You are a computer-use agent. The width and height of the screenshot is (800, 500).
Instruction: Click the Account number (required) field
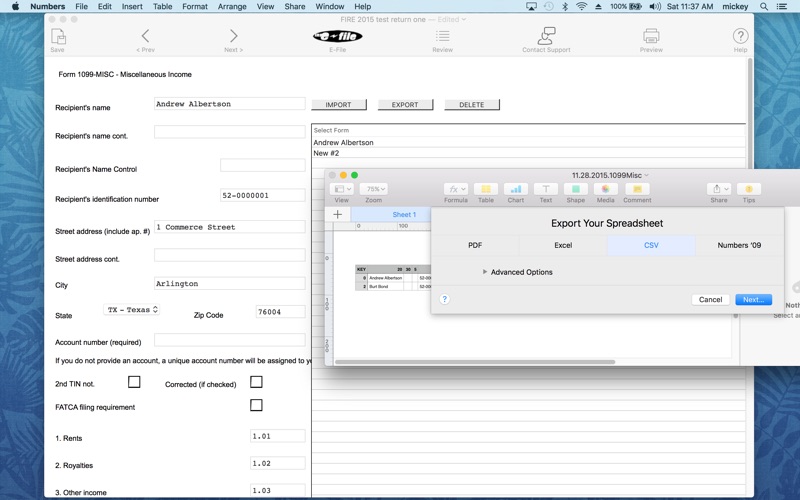[230, 340]
